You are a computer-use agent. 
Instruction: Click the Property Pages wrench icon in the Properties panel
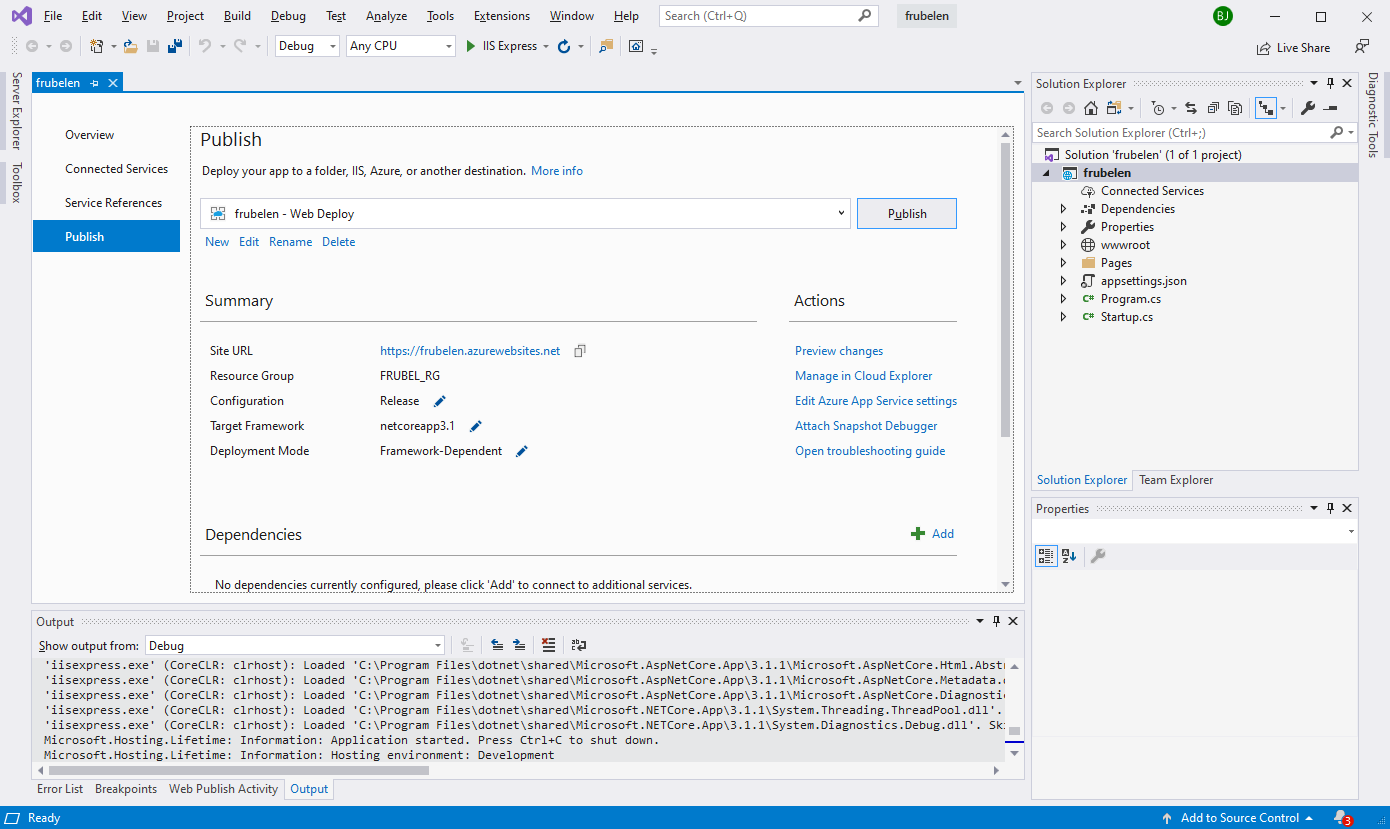point(1098,556)
